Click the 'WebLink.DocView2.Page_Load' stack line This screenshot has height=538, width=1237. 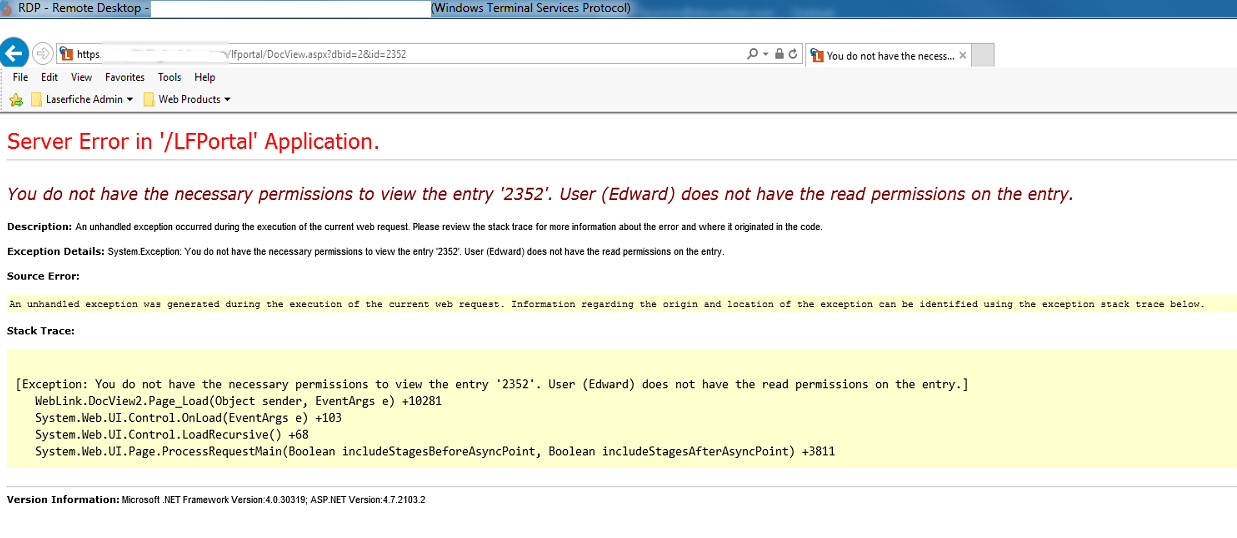point(238,401)
